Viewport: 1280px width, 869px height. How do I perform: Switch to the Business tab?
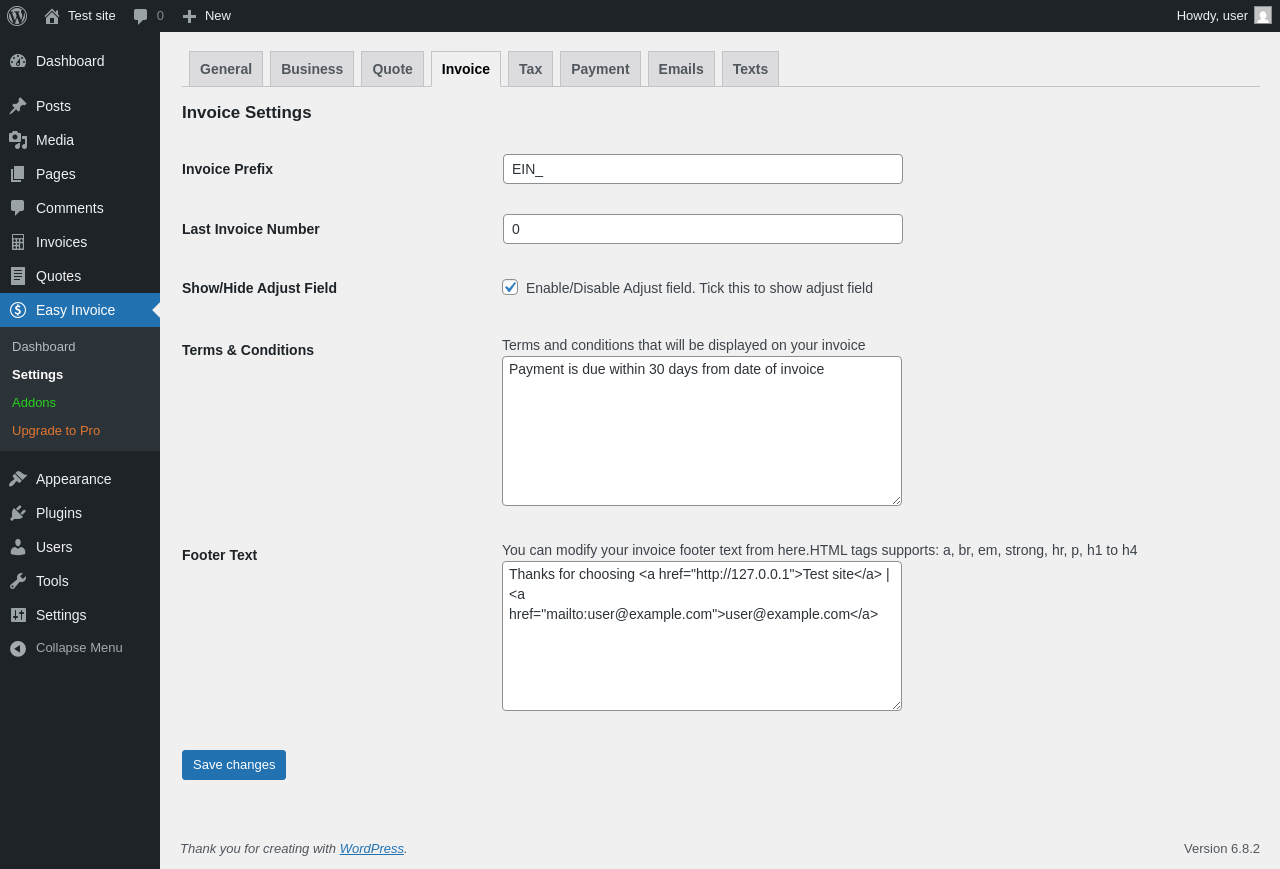[x=312, y=69]
